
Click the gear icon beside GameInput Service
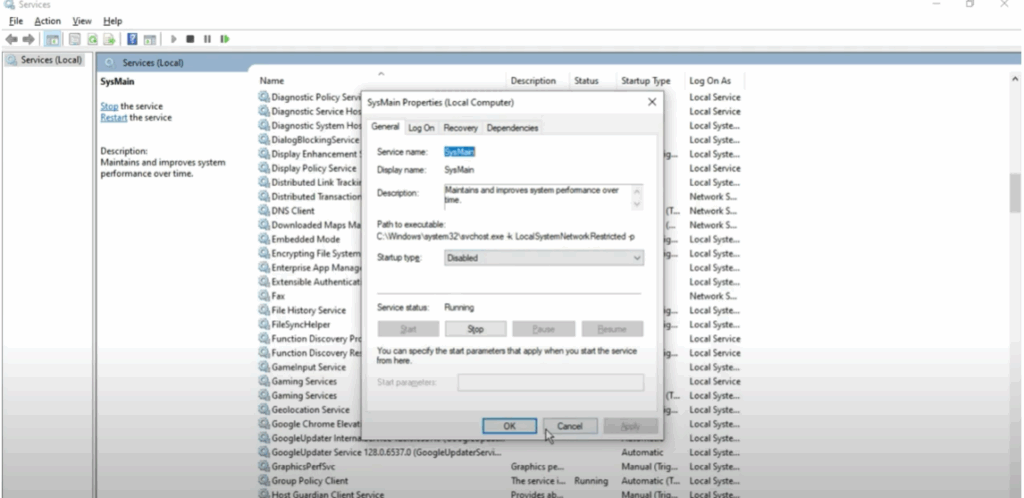tap(264, 367)
